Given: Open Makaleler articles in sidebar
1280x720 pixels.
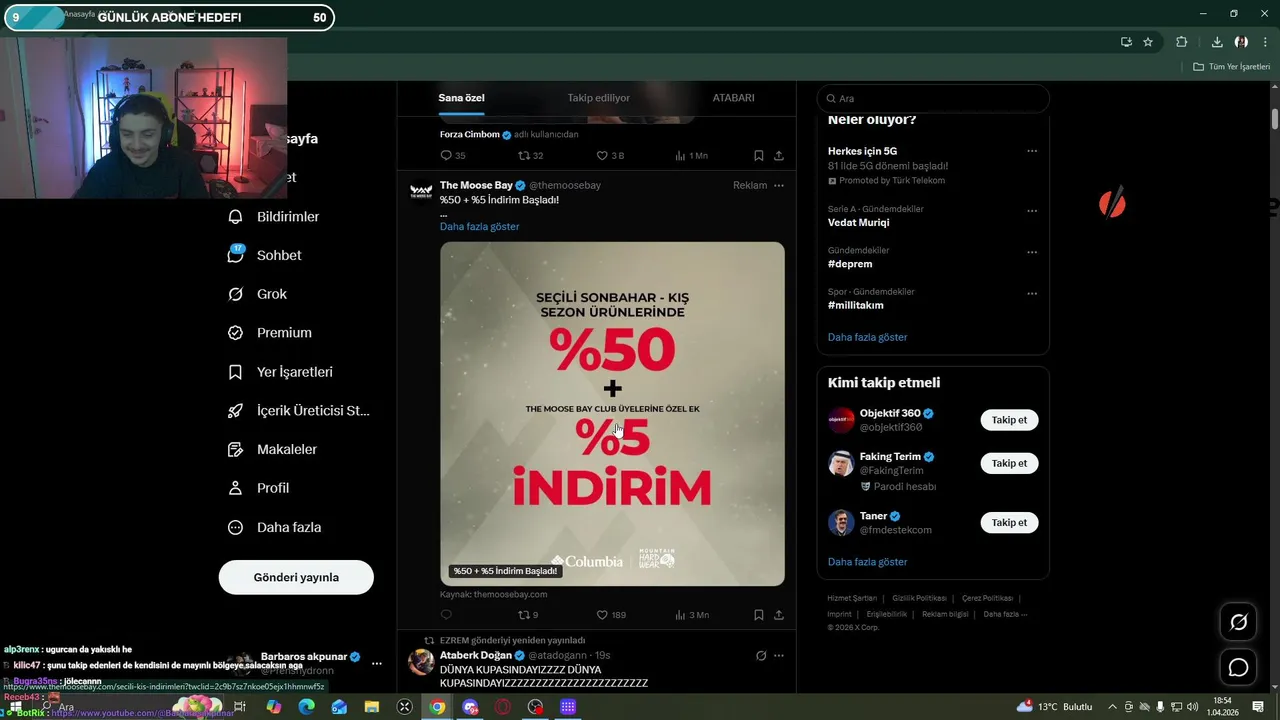Looking at the screenshot, I should (272, 450).
